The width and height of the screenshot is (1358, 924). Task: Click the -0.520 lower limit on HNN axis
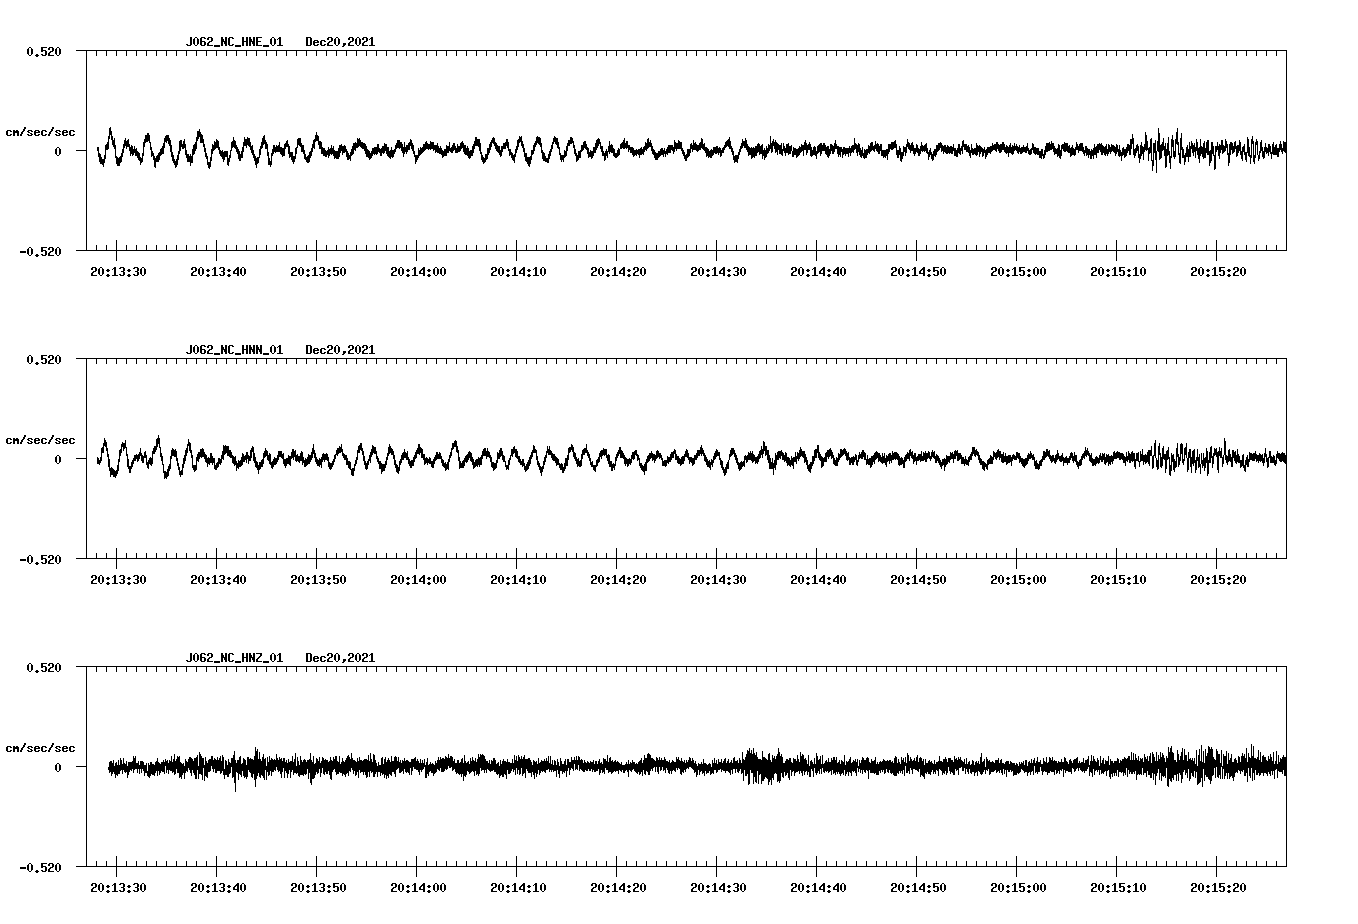[39, 559]
